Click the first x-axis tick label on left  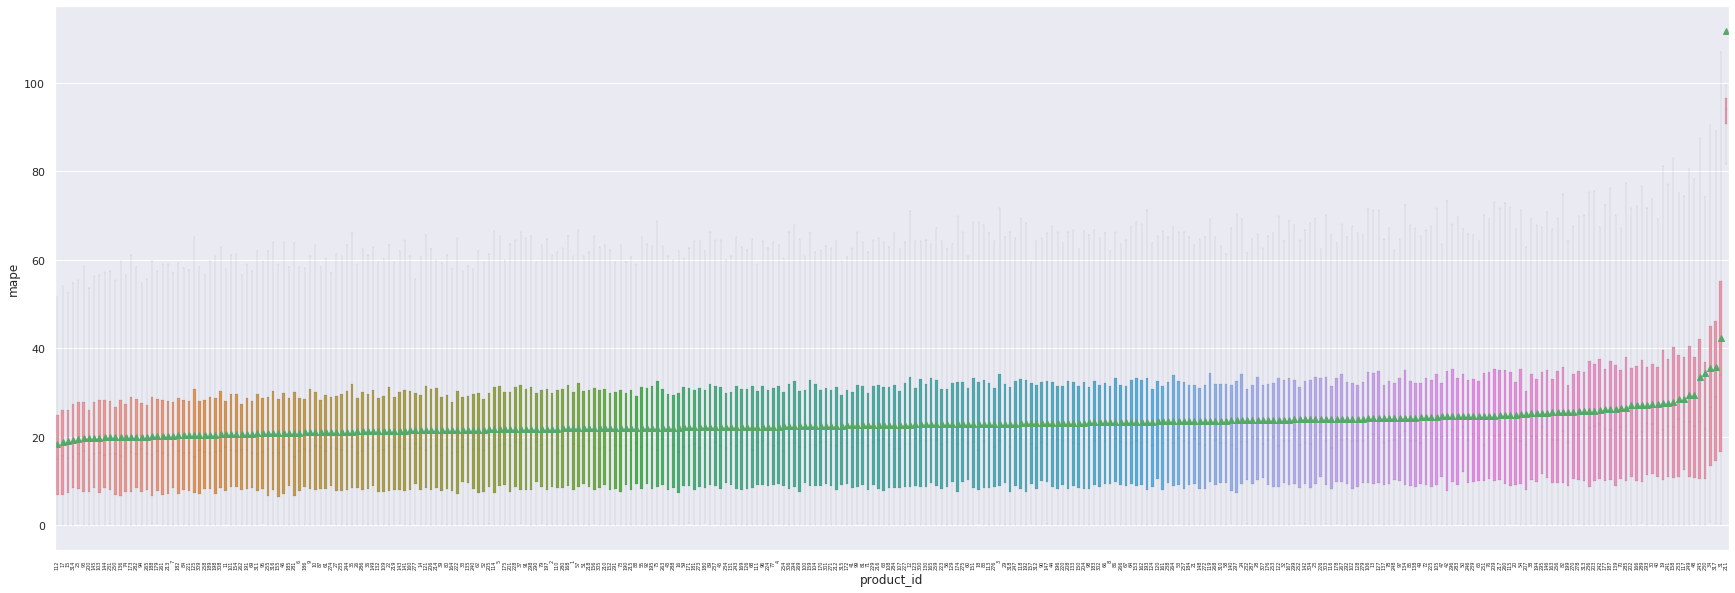click(x=57, y=567)
